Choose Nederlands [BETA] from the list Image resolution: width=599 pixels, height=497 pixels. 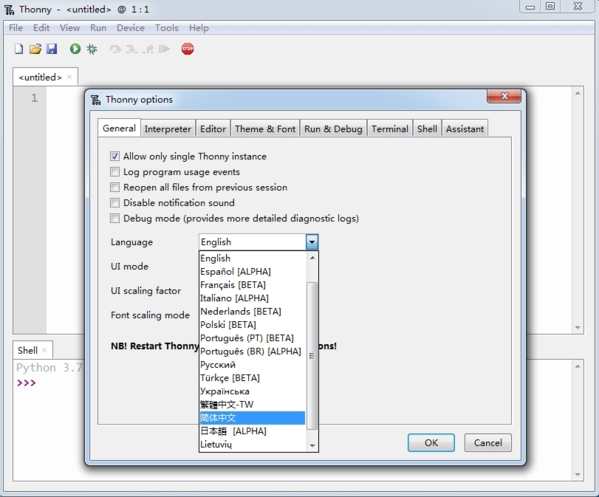pos(253,311)
